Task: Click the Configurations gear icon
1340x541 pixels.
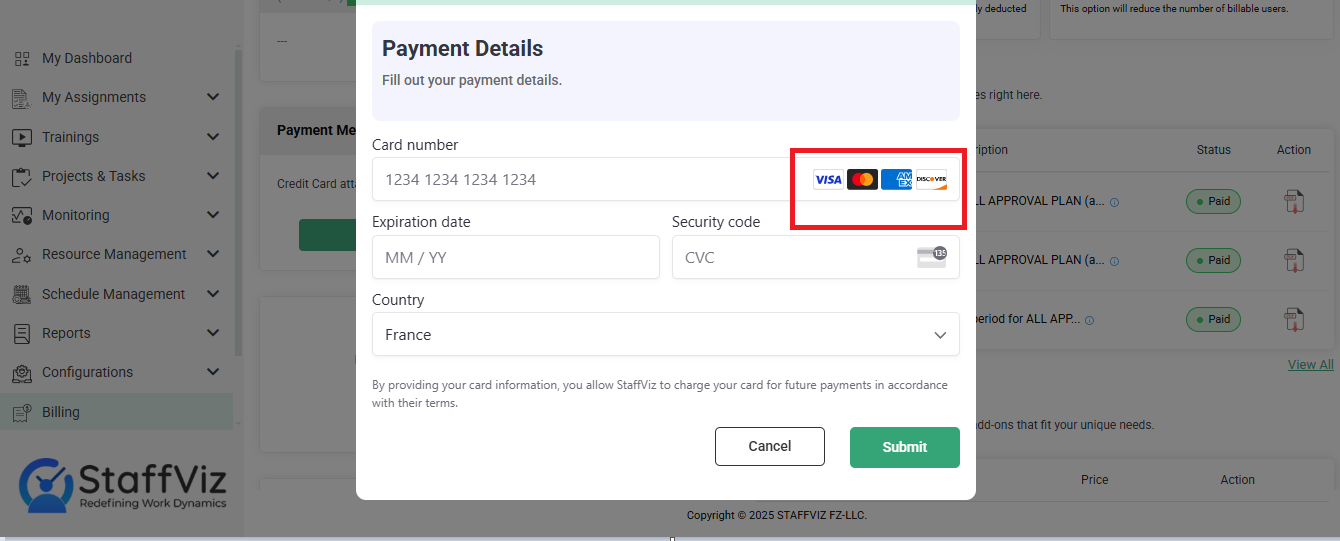Action: tap(22, 373)
